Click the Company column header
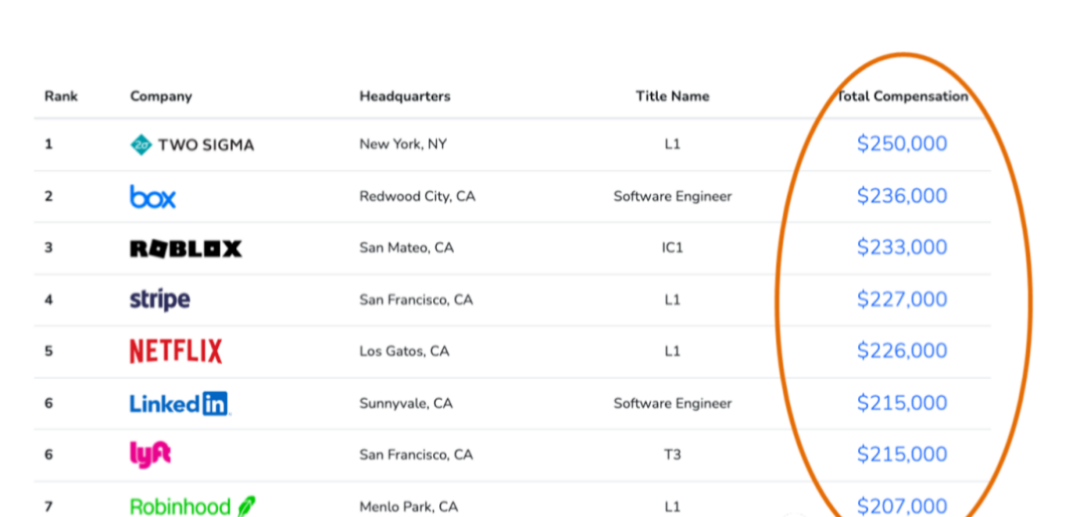 161,96
